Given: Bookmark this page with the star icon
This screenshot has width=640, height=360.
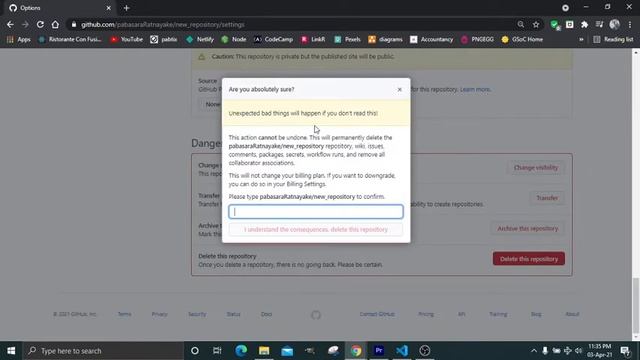Looking at the screenshot, I should pos(536,24).
